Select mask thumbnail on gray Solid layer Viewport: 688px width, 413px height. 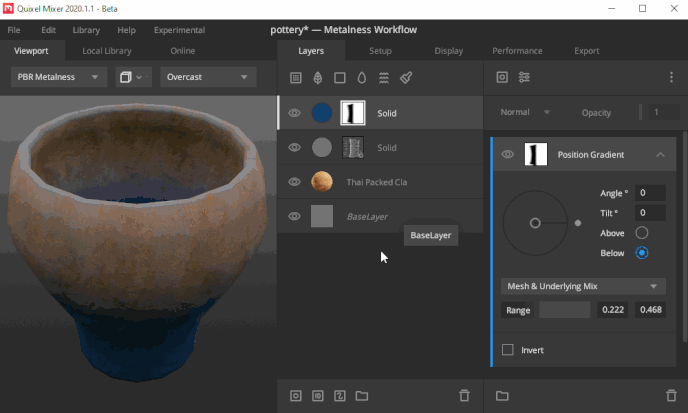353,147
